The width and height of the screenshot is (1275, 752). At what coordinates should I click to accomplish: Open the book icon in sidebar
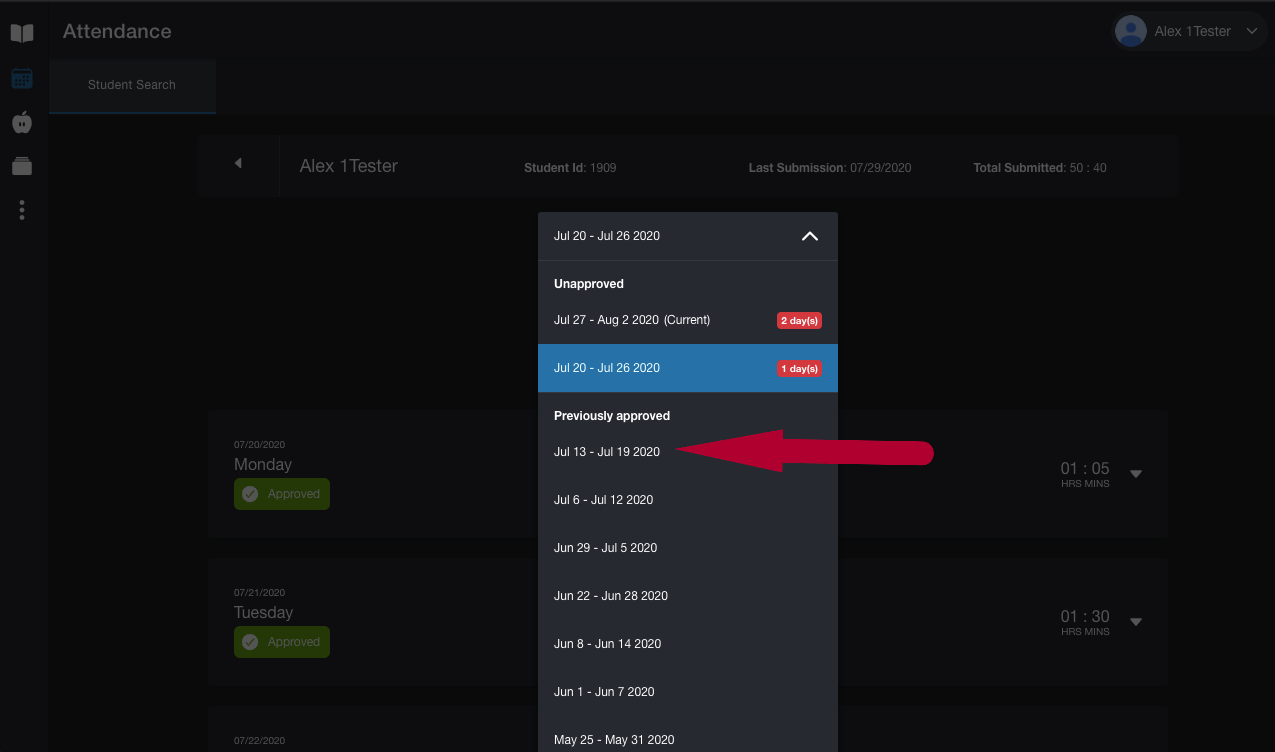click(x=22, y=33)
